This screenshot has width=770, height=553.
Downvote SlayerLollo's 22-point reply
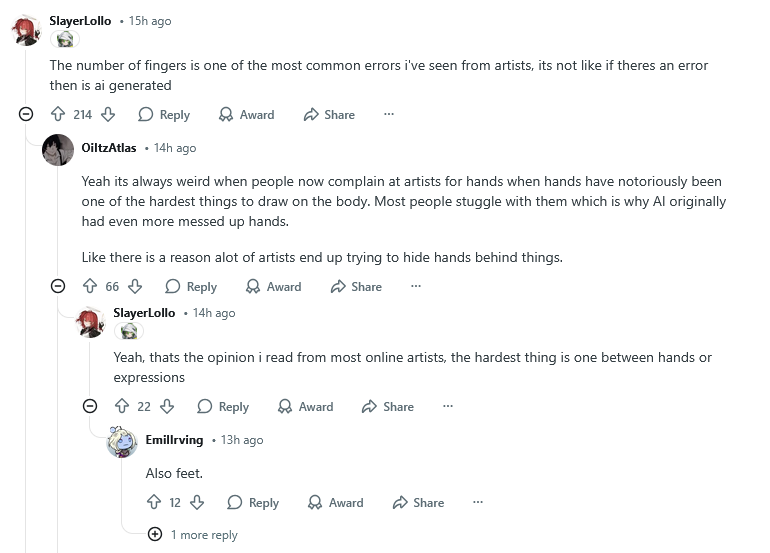click(x=167, y=407)
